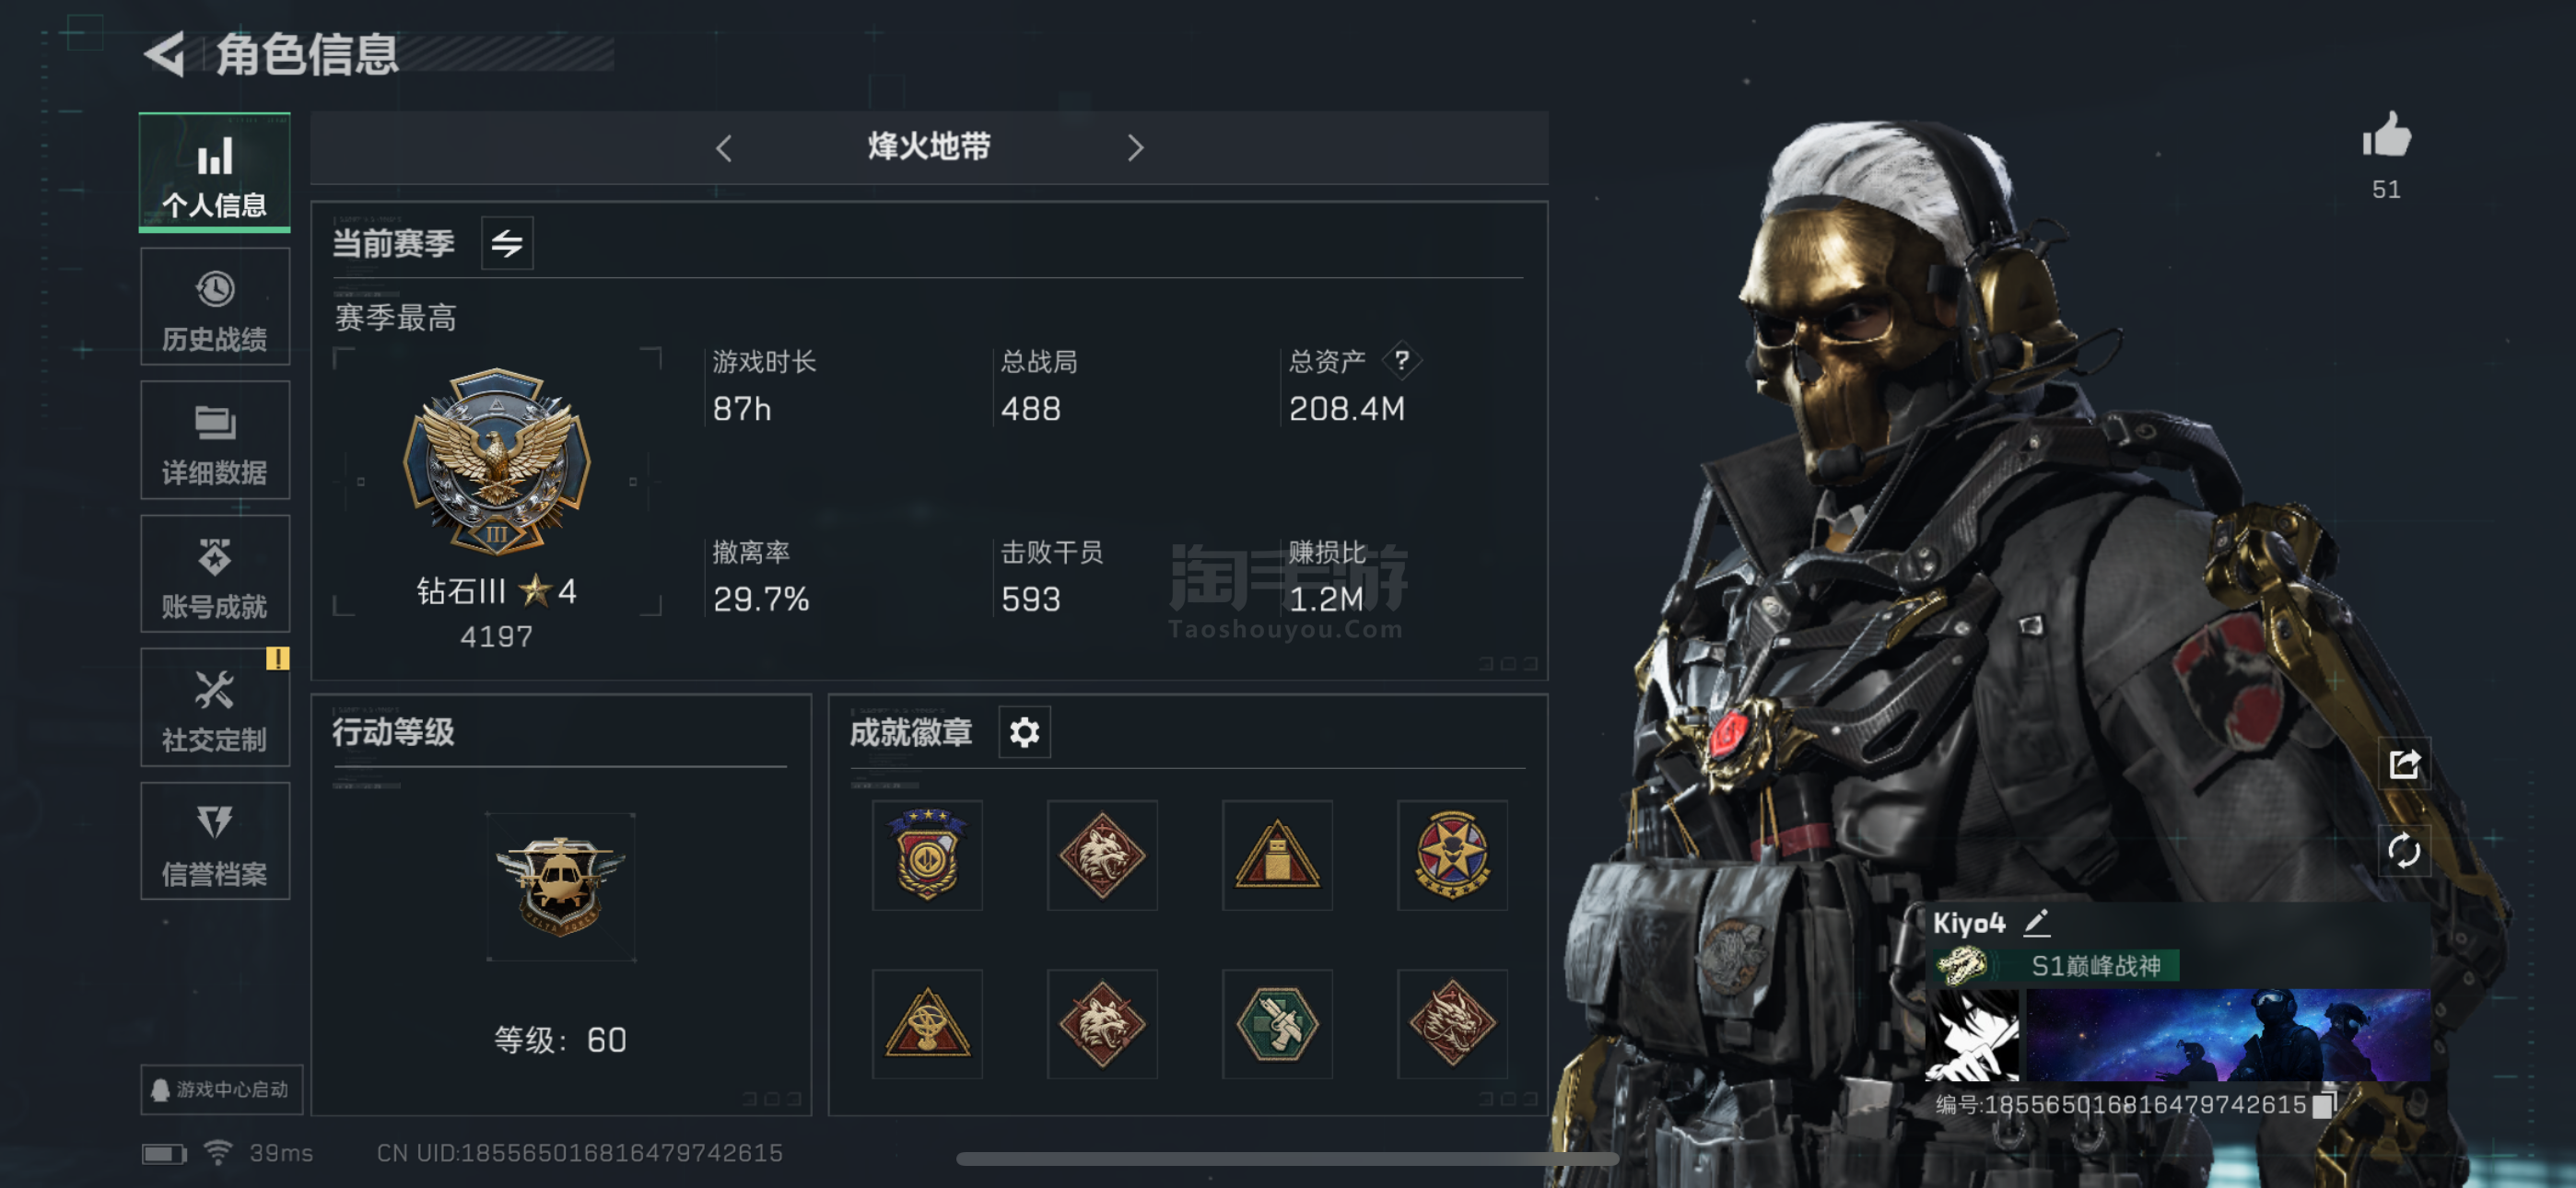Click the question mark next to 总资产
Image resolution: width=2576 pixels, height=1188 pixels.
tap(1402, 360)
